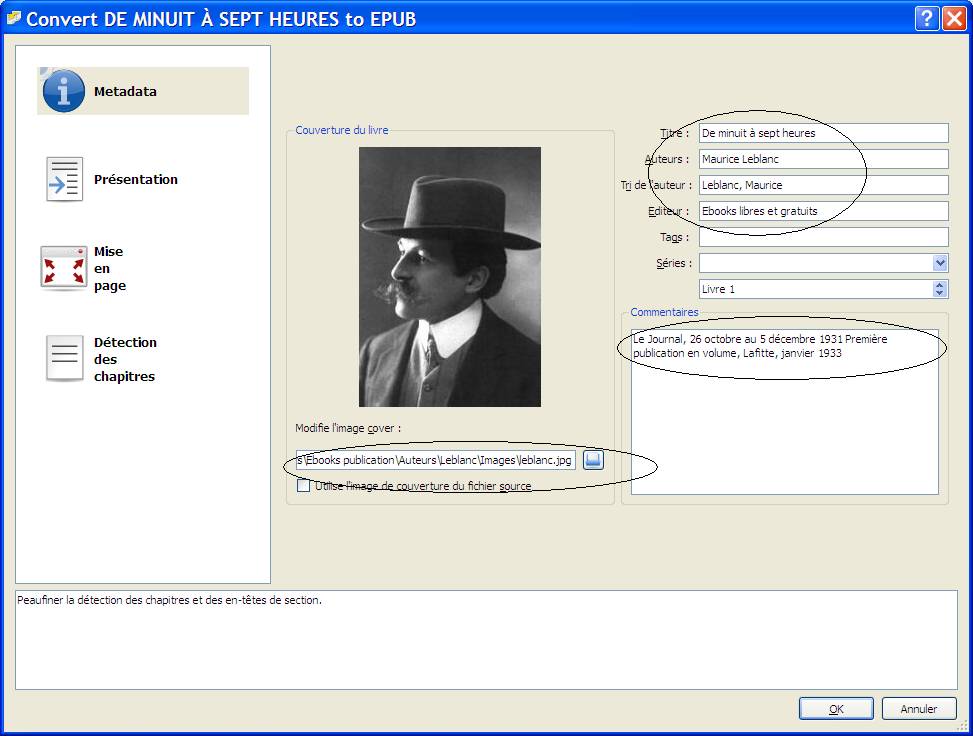This screenshot has width=973, height=736.
Task: Click the Détection des chapitres icon
Action: point(65,359)
